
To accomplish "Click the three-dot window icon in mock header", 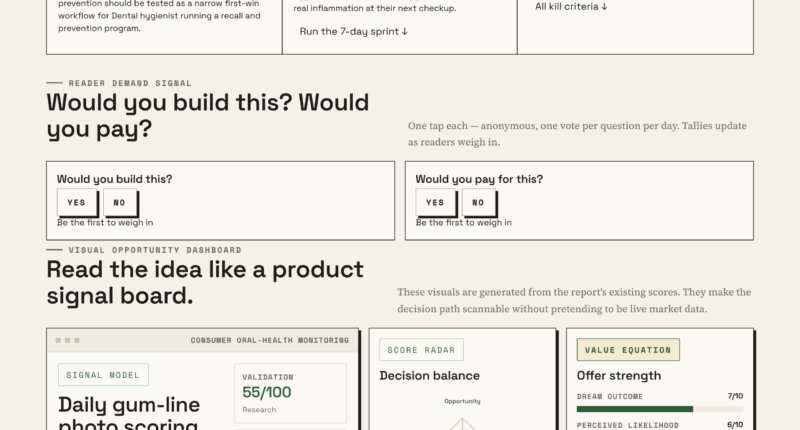I will click(67, 340).
